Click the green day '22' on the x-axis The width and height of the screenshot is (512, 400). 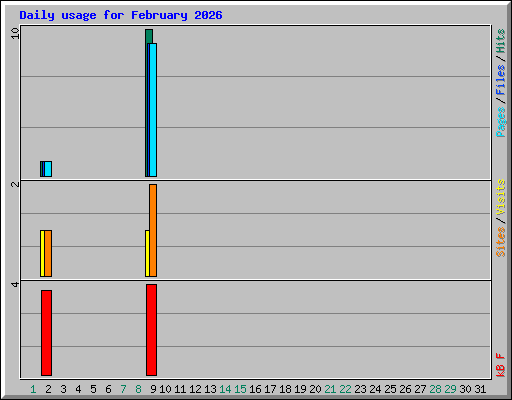(345, 389)
